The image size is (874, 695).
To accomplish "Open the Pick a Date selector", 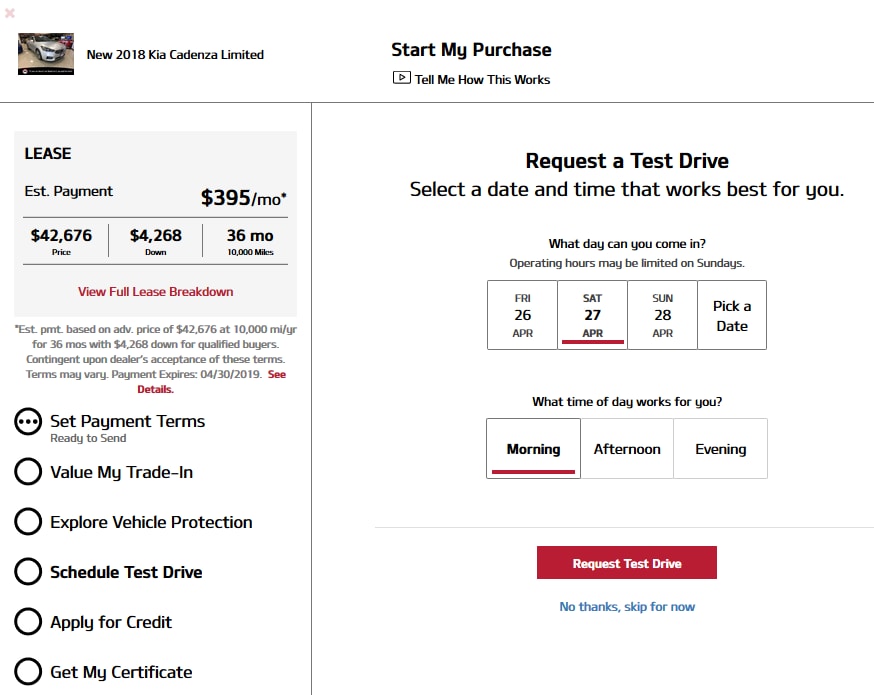I will click(x=732, y=315).
